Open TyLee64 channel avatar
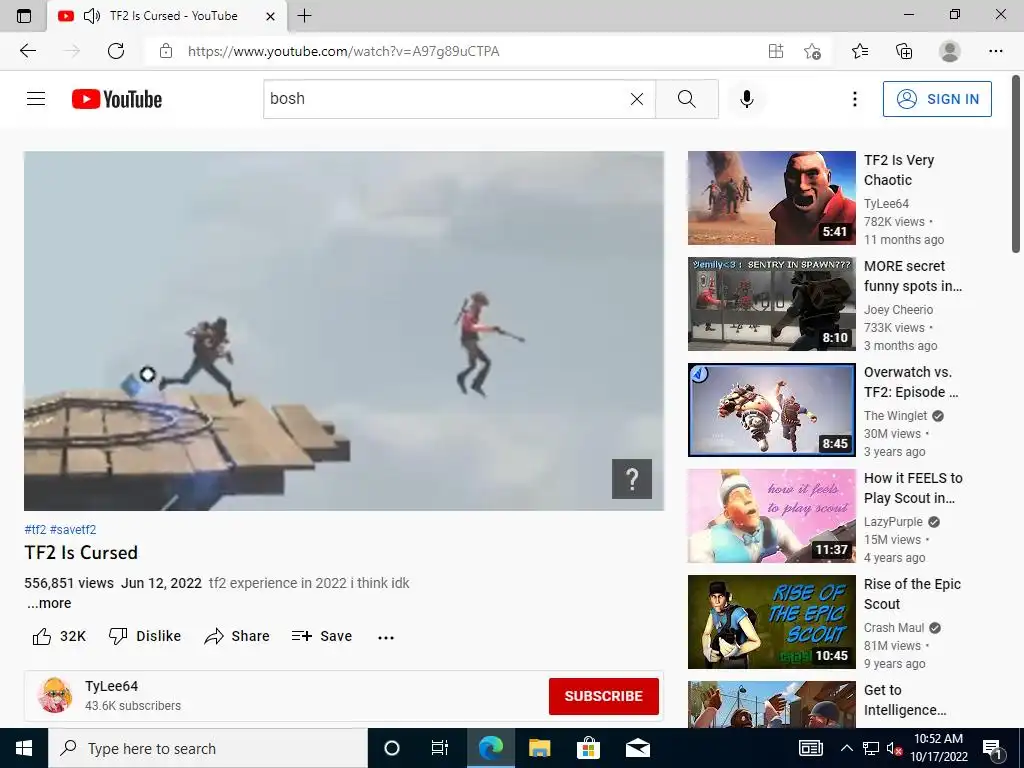 click(54, 695)
